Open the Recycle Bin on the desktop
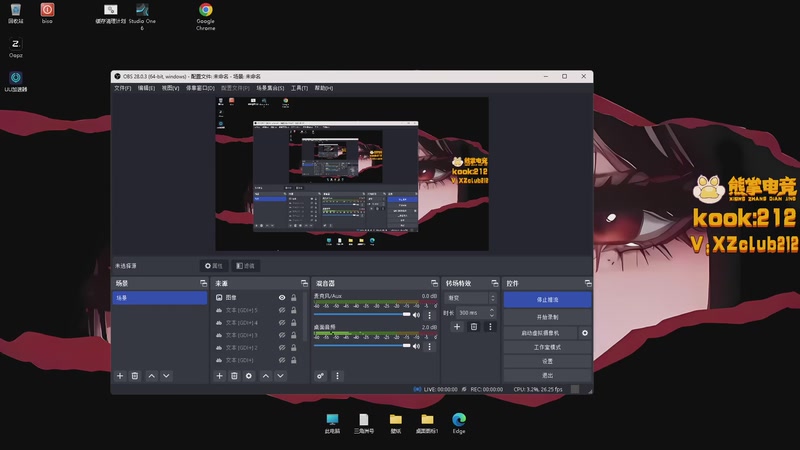 [16, 14]
